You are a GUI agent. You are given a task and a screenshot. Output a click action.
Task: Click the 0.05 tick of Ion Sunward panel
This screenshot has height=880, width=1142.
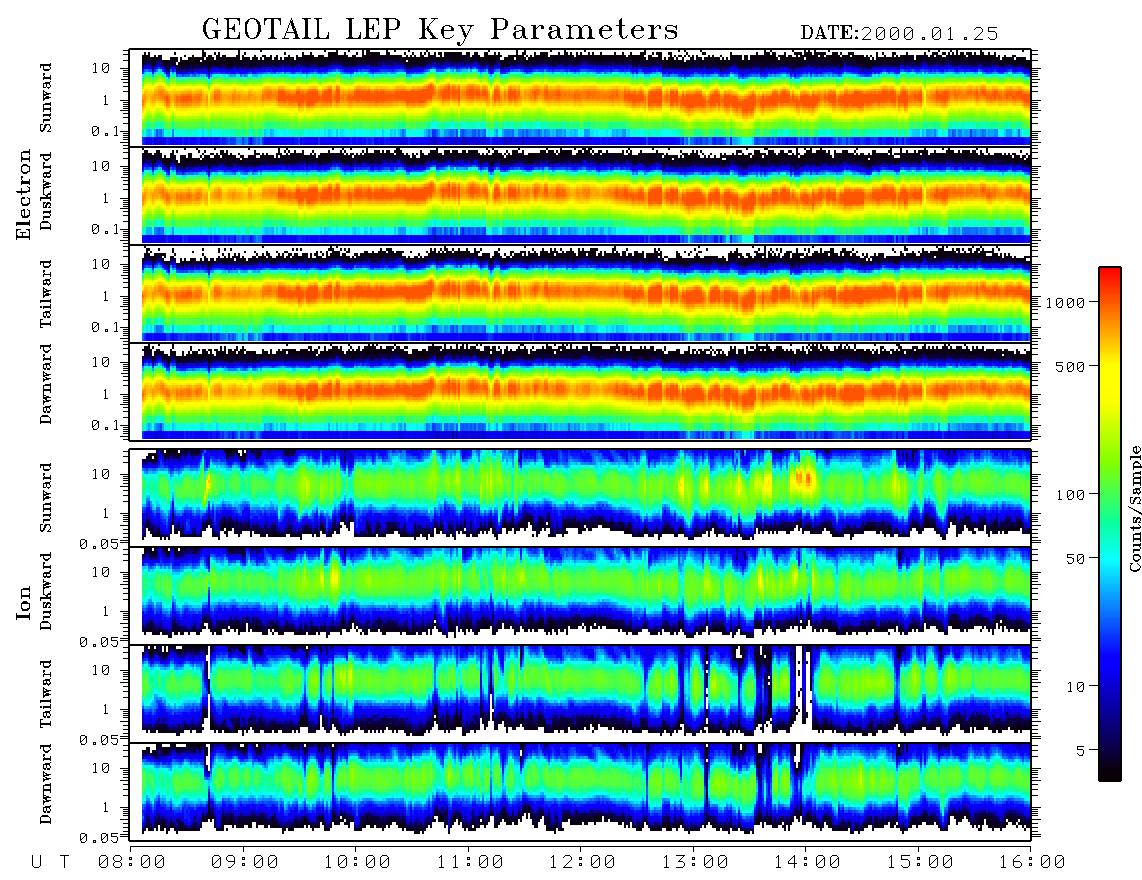click(x=99, y=544)
